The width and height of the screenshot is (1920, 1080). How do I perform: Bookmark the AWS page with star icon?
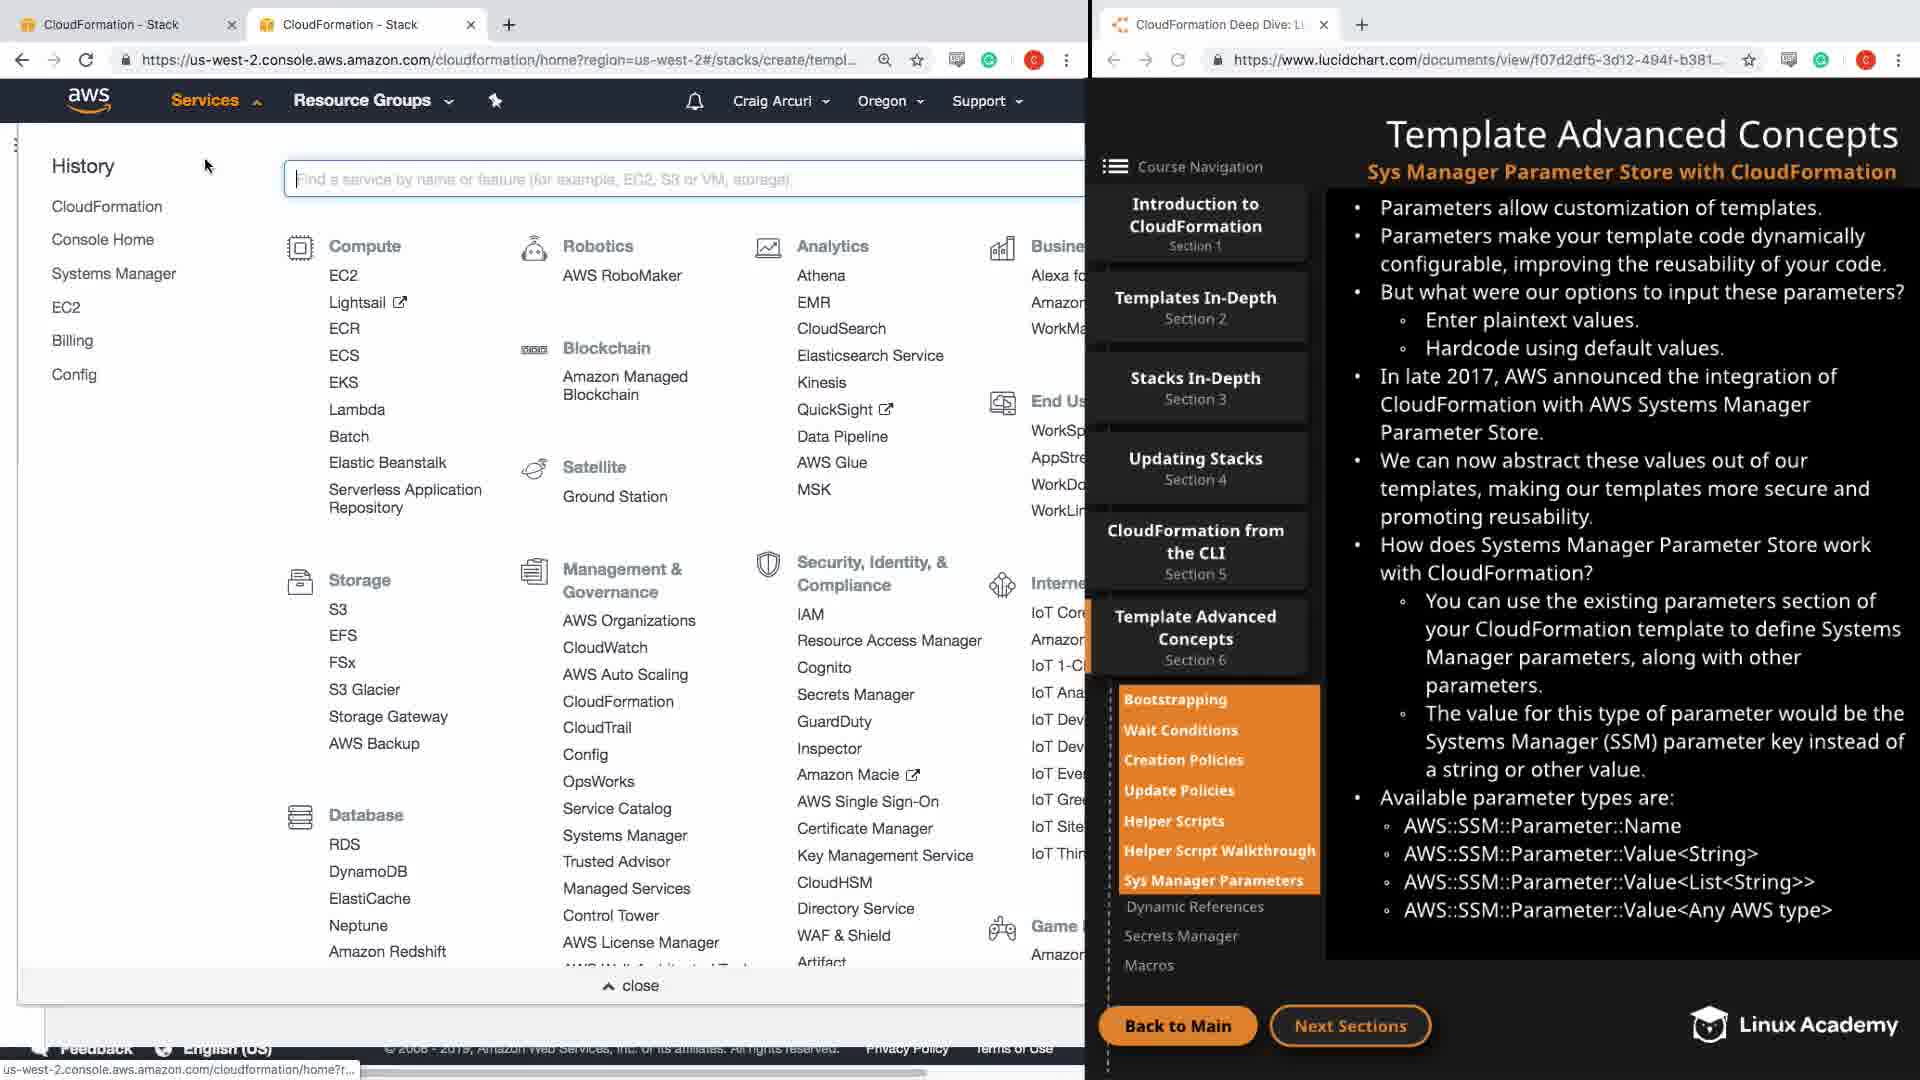point(917,60)
